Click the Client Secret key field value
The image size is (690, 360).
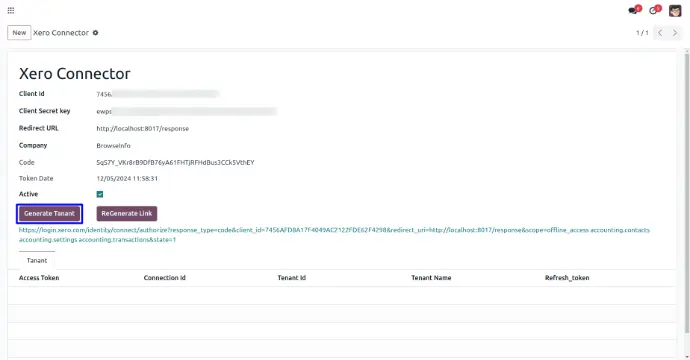coord(187,111)
